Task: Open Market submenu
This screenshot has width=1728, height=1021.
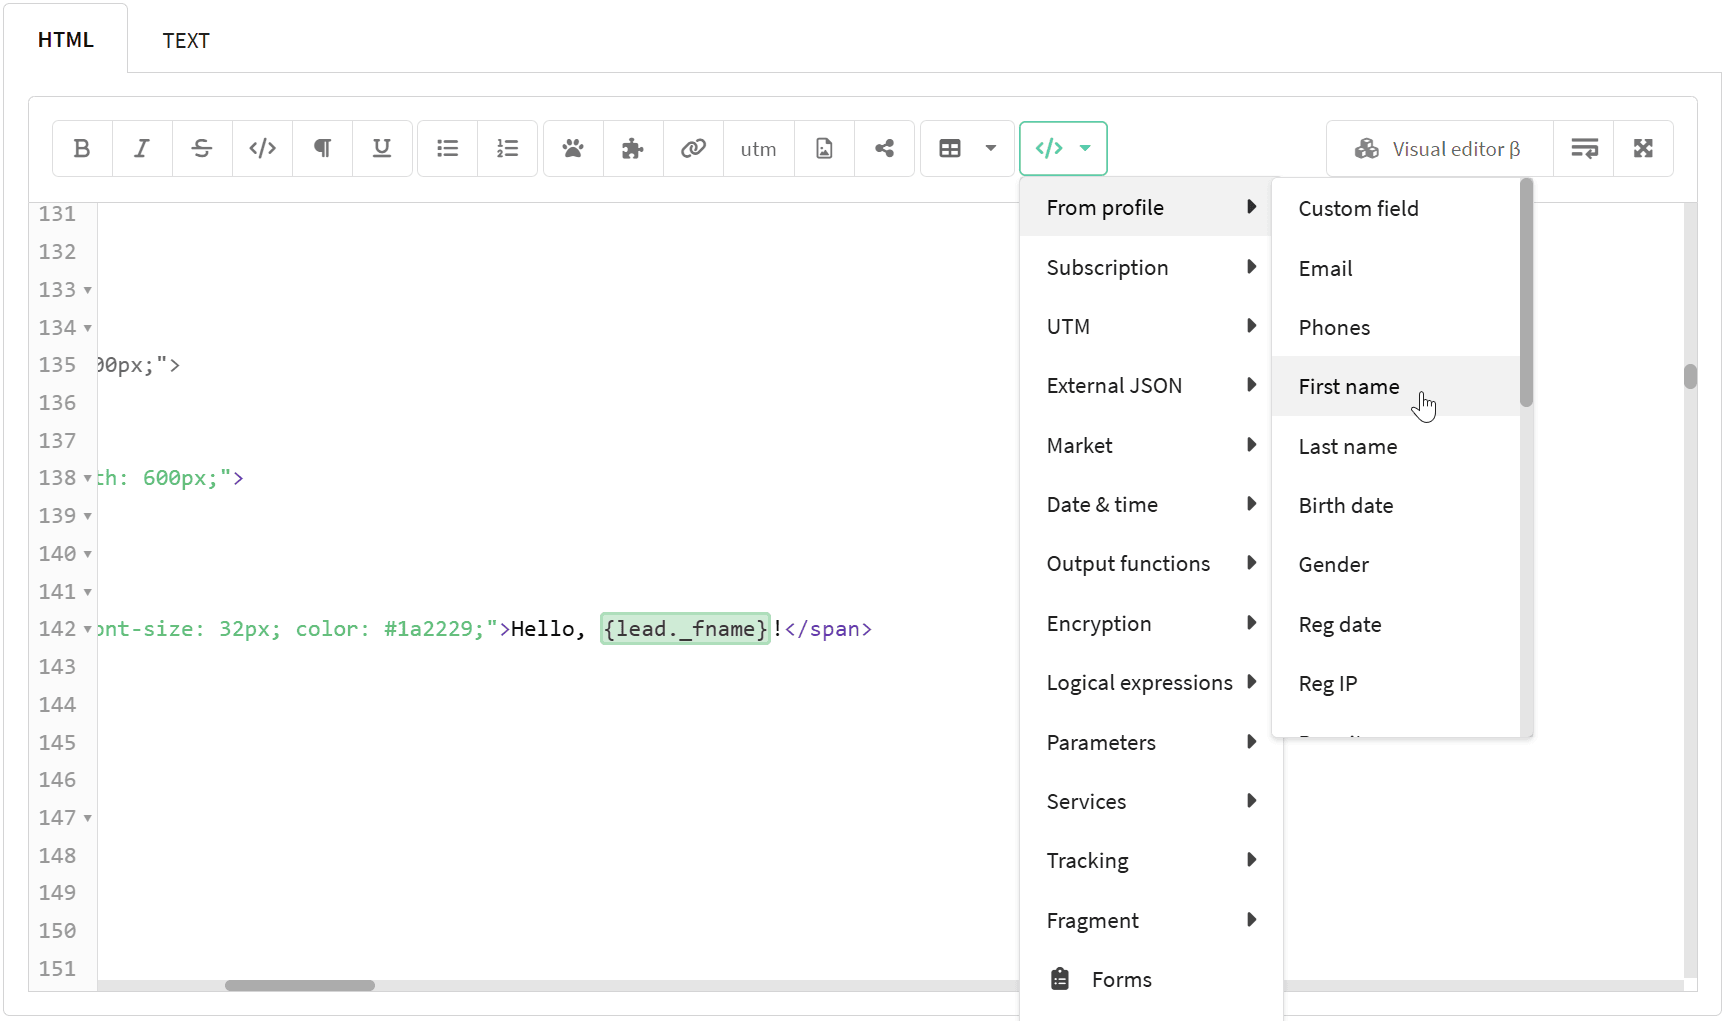Action: coord(1145,446)
